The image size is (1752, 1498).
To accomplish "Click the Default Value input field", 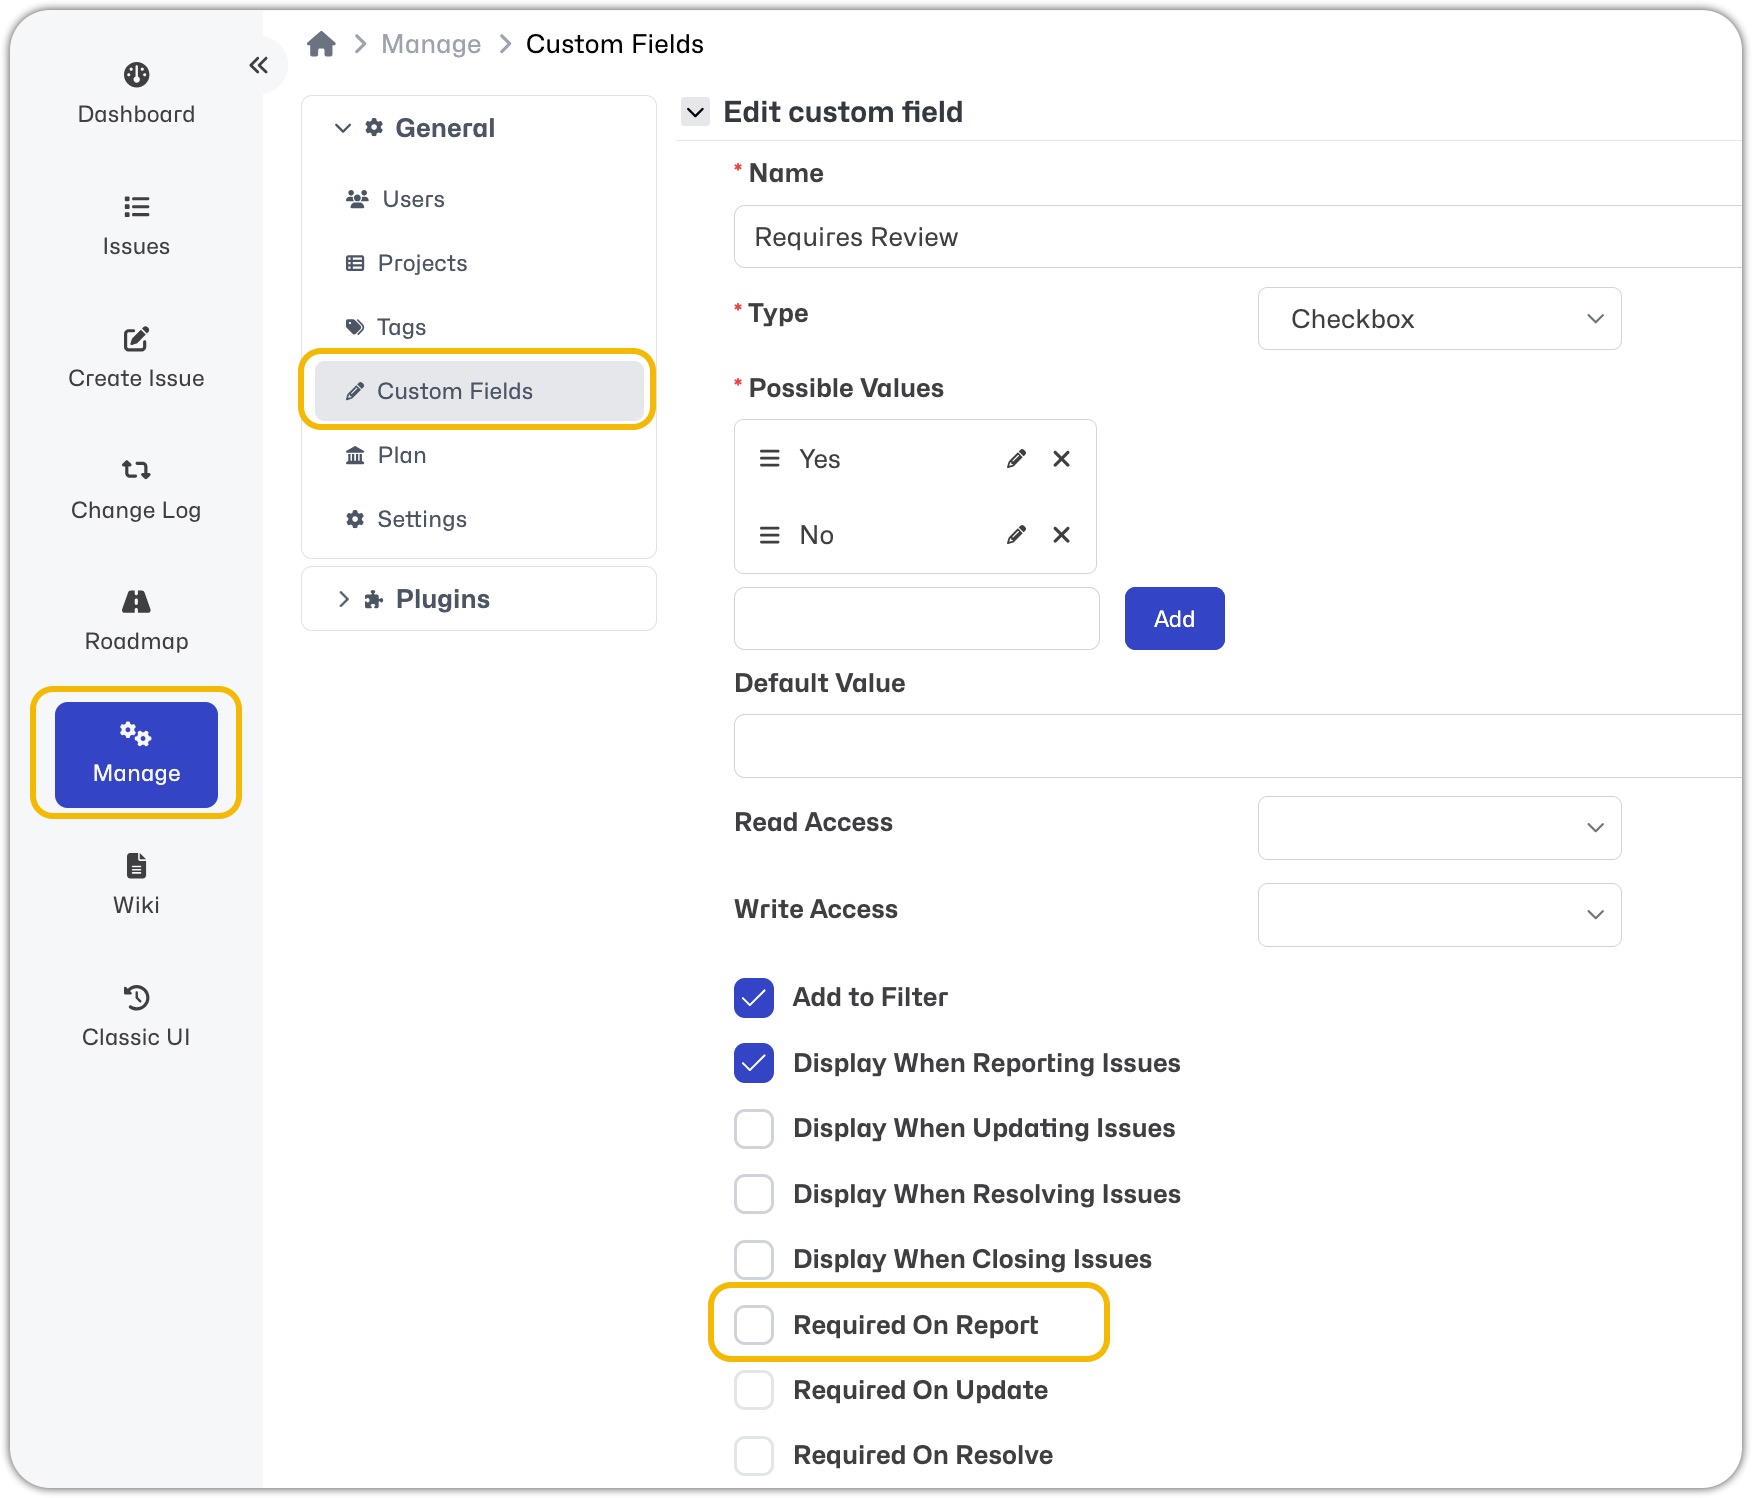I will tap(1238, 746).
